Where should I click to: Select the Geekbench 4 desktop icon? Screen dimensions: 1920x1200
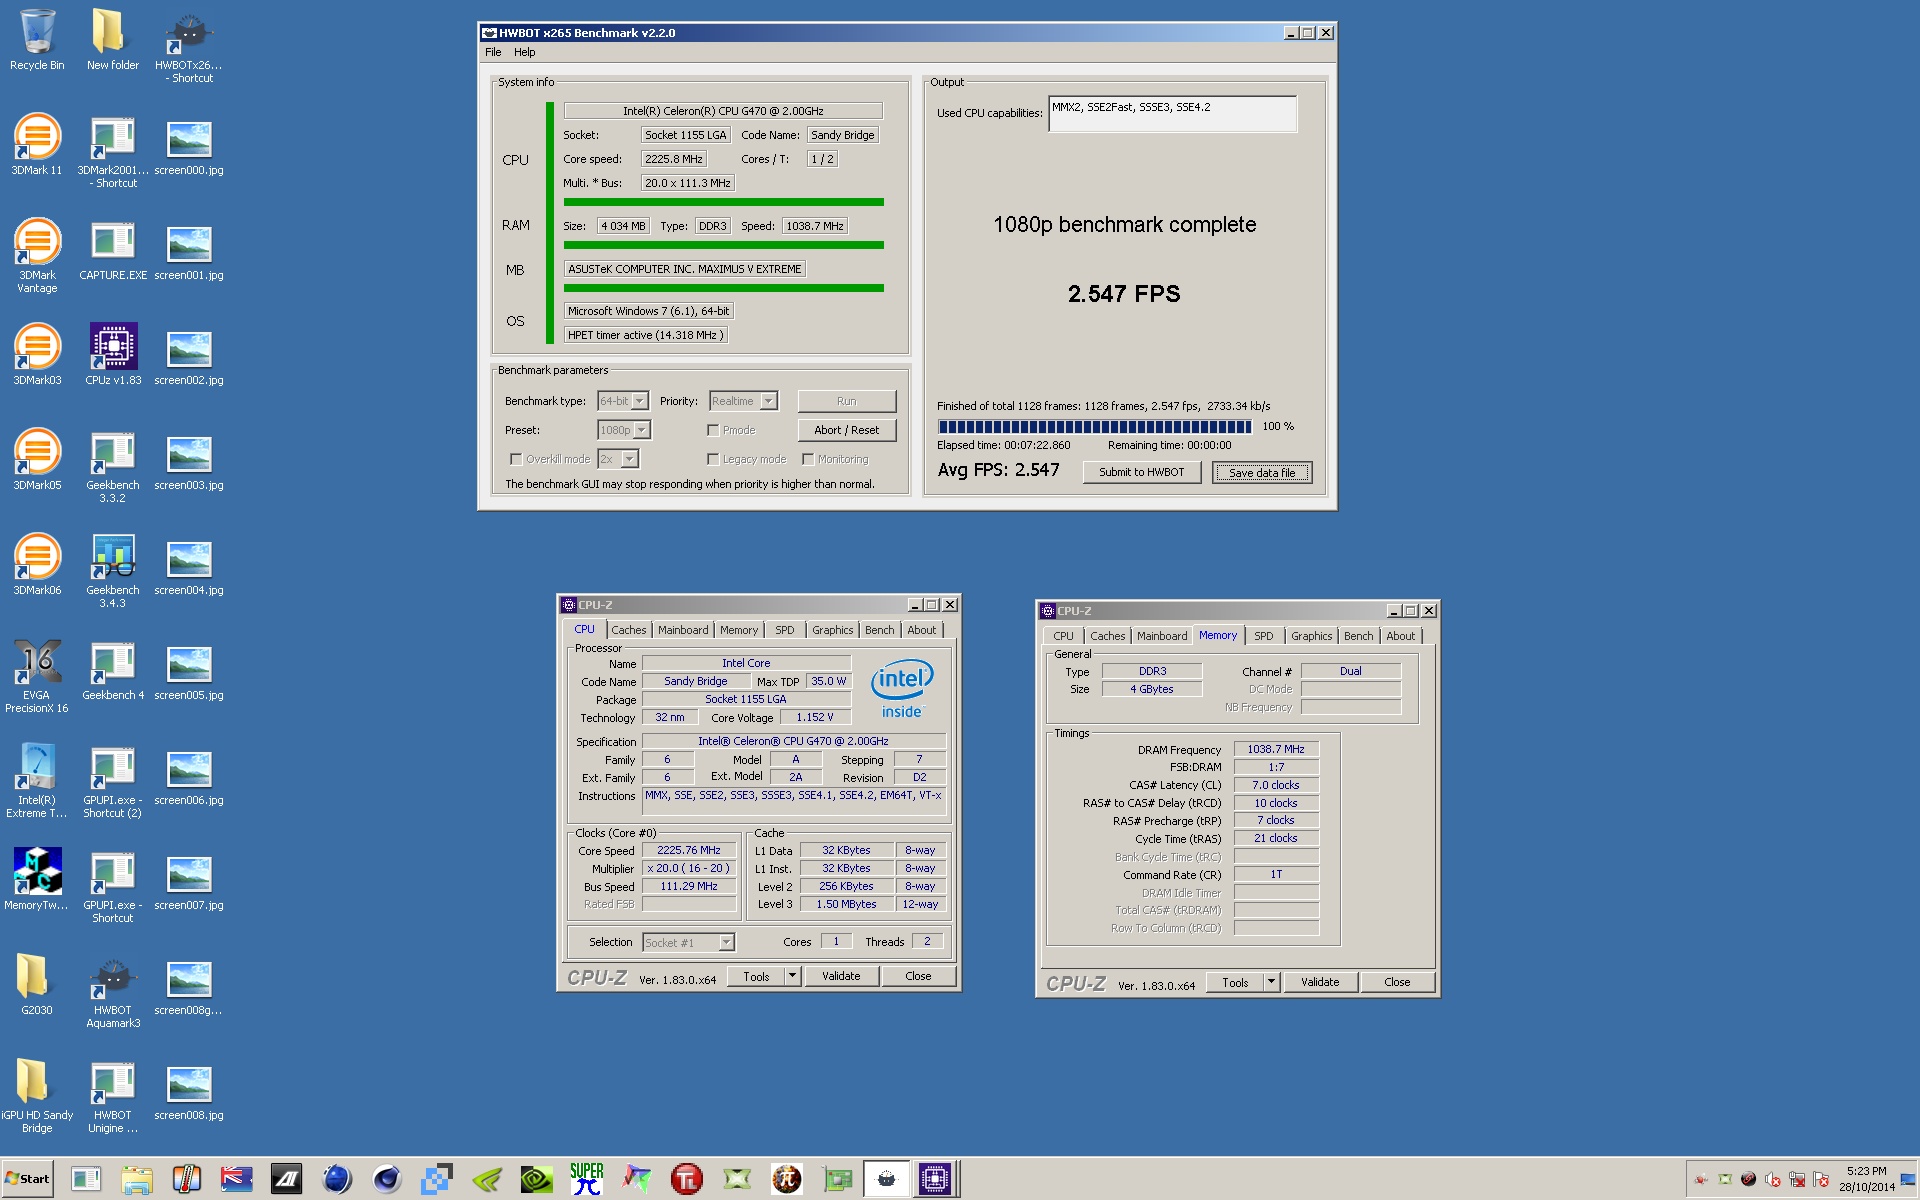113,670
